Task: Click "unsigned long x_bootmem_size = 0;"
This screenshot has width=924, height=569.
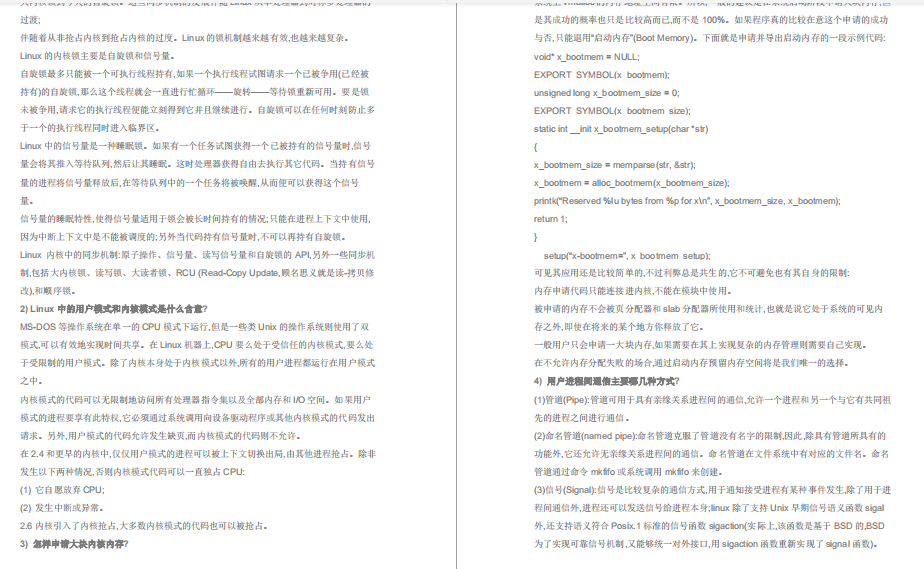Action: [x=606, y=92]
